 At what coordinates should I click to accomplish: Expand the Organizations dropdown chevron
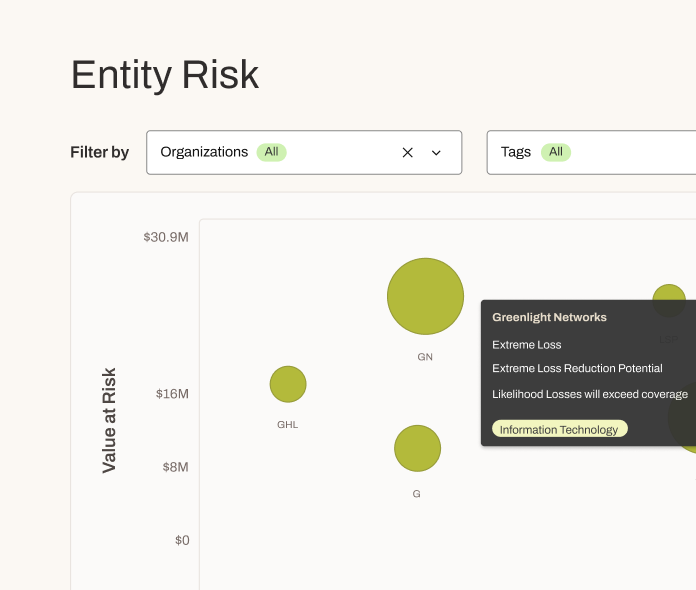[x=436, y=153]
